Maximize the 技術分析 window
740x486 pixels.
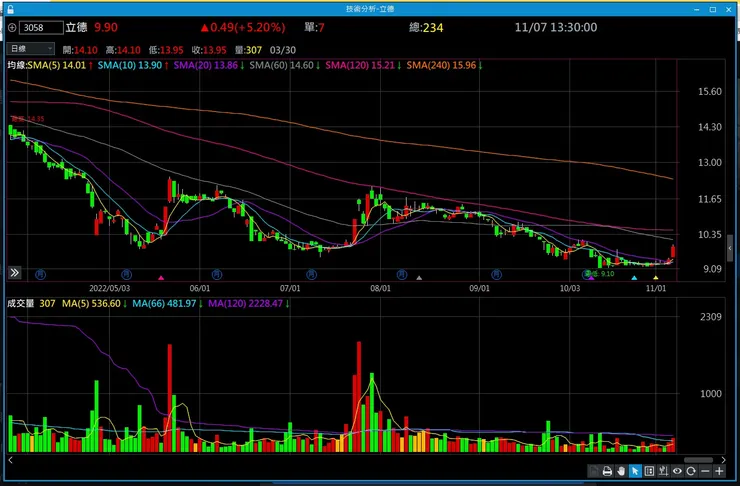coord(713,9)
